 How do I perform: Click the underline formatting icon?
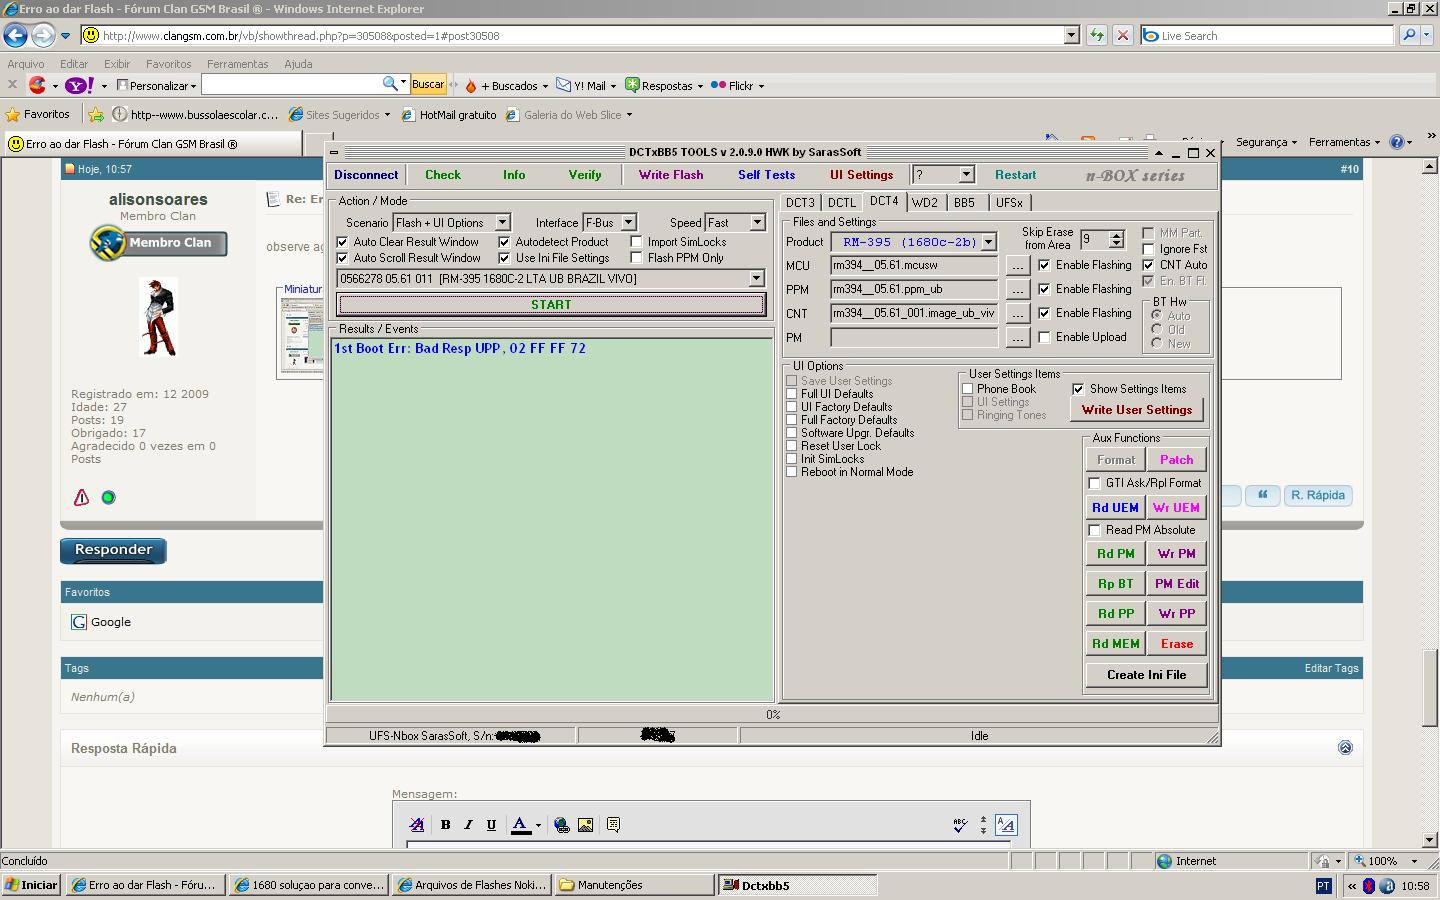coord(491,825)
